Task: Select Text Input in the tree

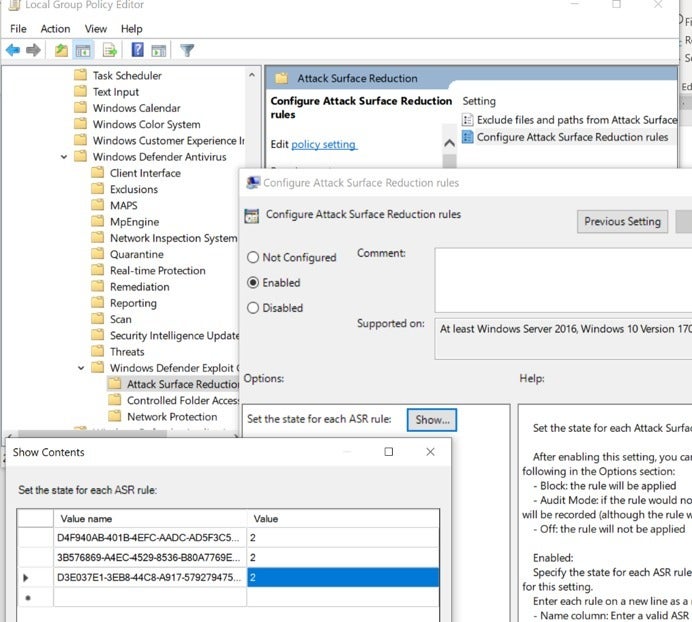Action: pos(116,92)
